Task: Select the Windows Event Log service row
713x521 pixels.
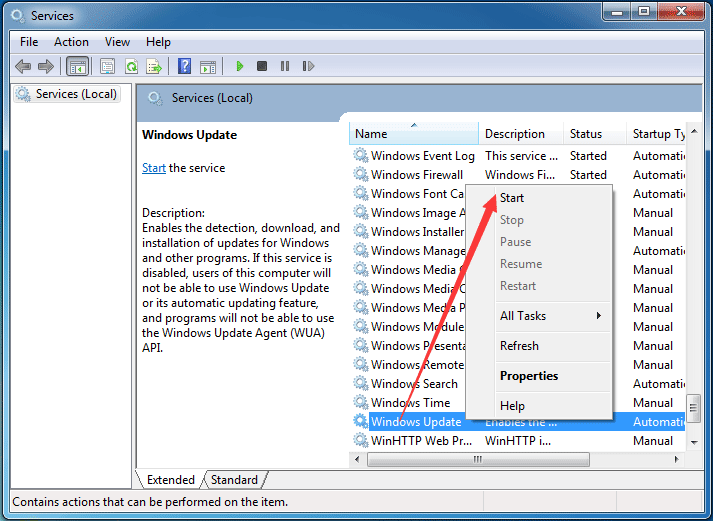Action: coord(518,155)
